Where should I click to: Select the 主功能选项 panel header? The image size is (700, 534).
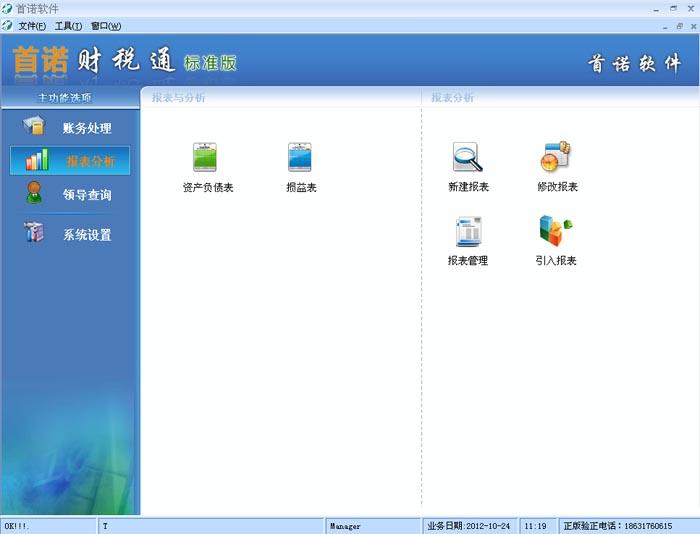[x=70, y=98]
